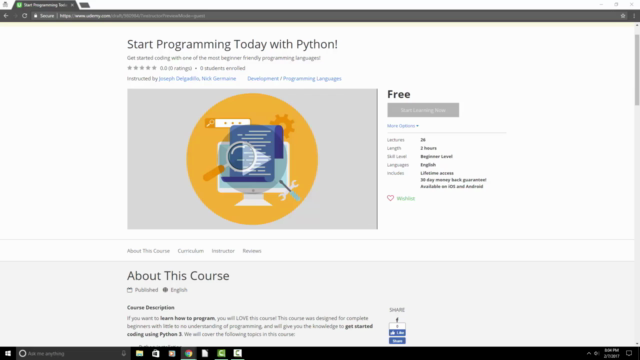Open File Explorer from taskbar
The height and width of the screenshot is (360, 640).
point(140,353)
